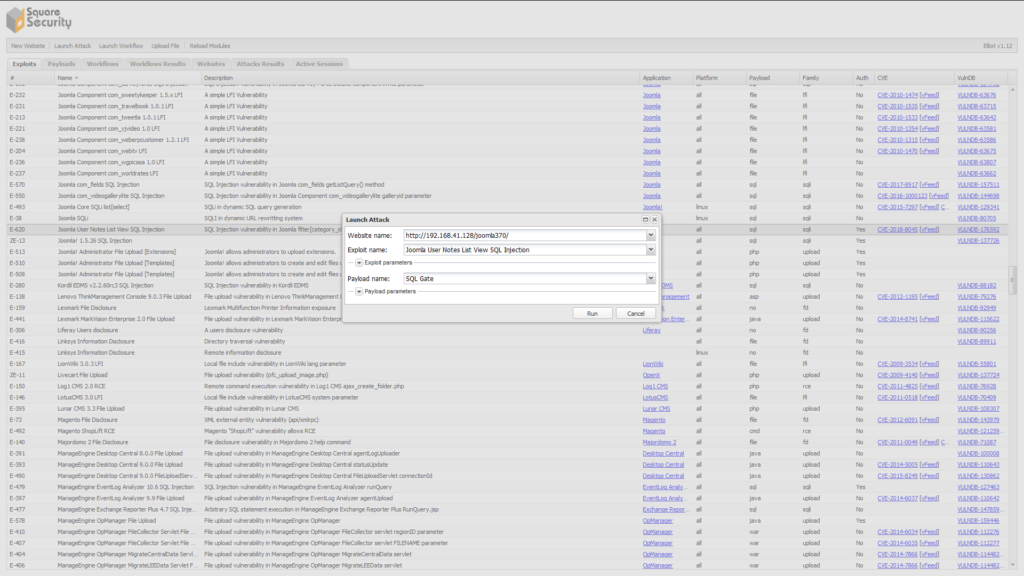1024x576 pixels.
Task: Open the Attacks Results tab
Action: tap(260, 64)
